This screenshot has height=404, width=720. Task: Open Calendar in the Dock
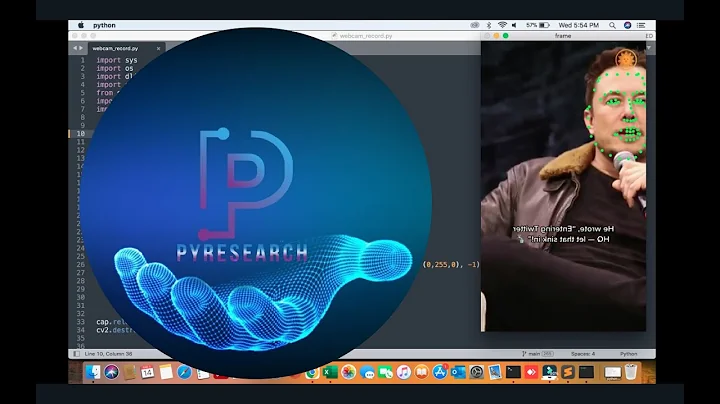pyautogui.click(x=147, y=372)
